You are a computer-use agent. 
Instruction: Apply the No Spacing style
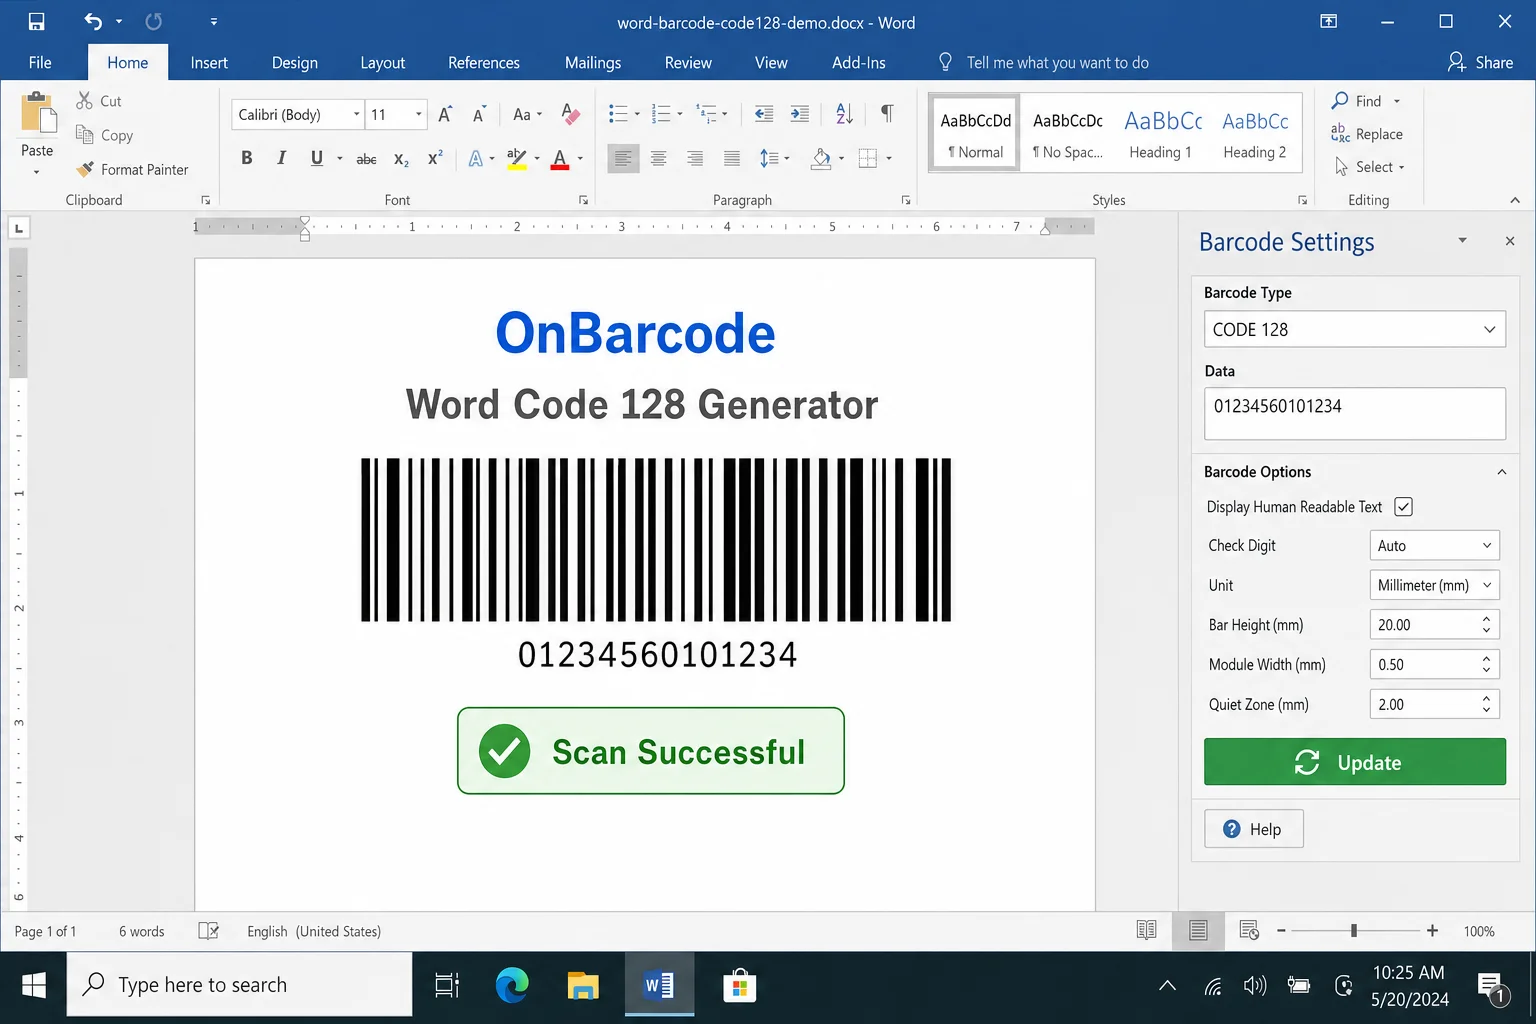(x=1068, y=134)
